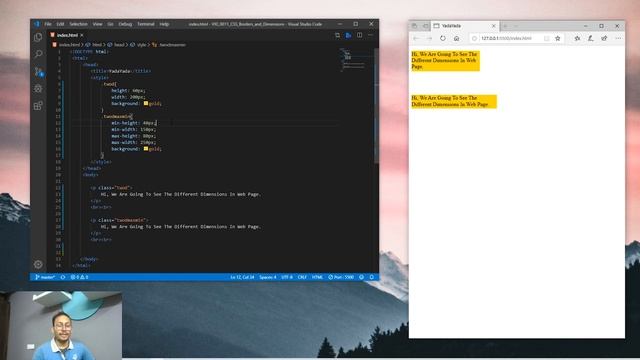The width and height of the screenshot is (640, 360).
Task: Click the tabs you've set aside icon
Action: [414, 26]
